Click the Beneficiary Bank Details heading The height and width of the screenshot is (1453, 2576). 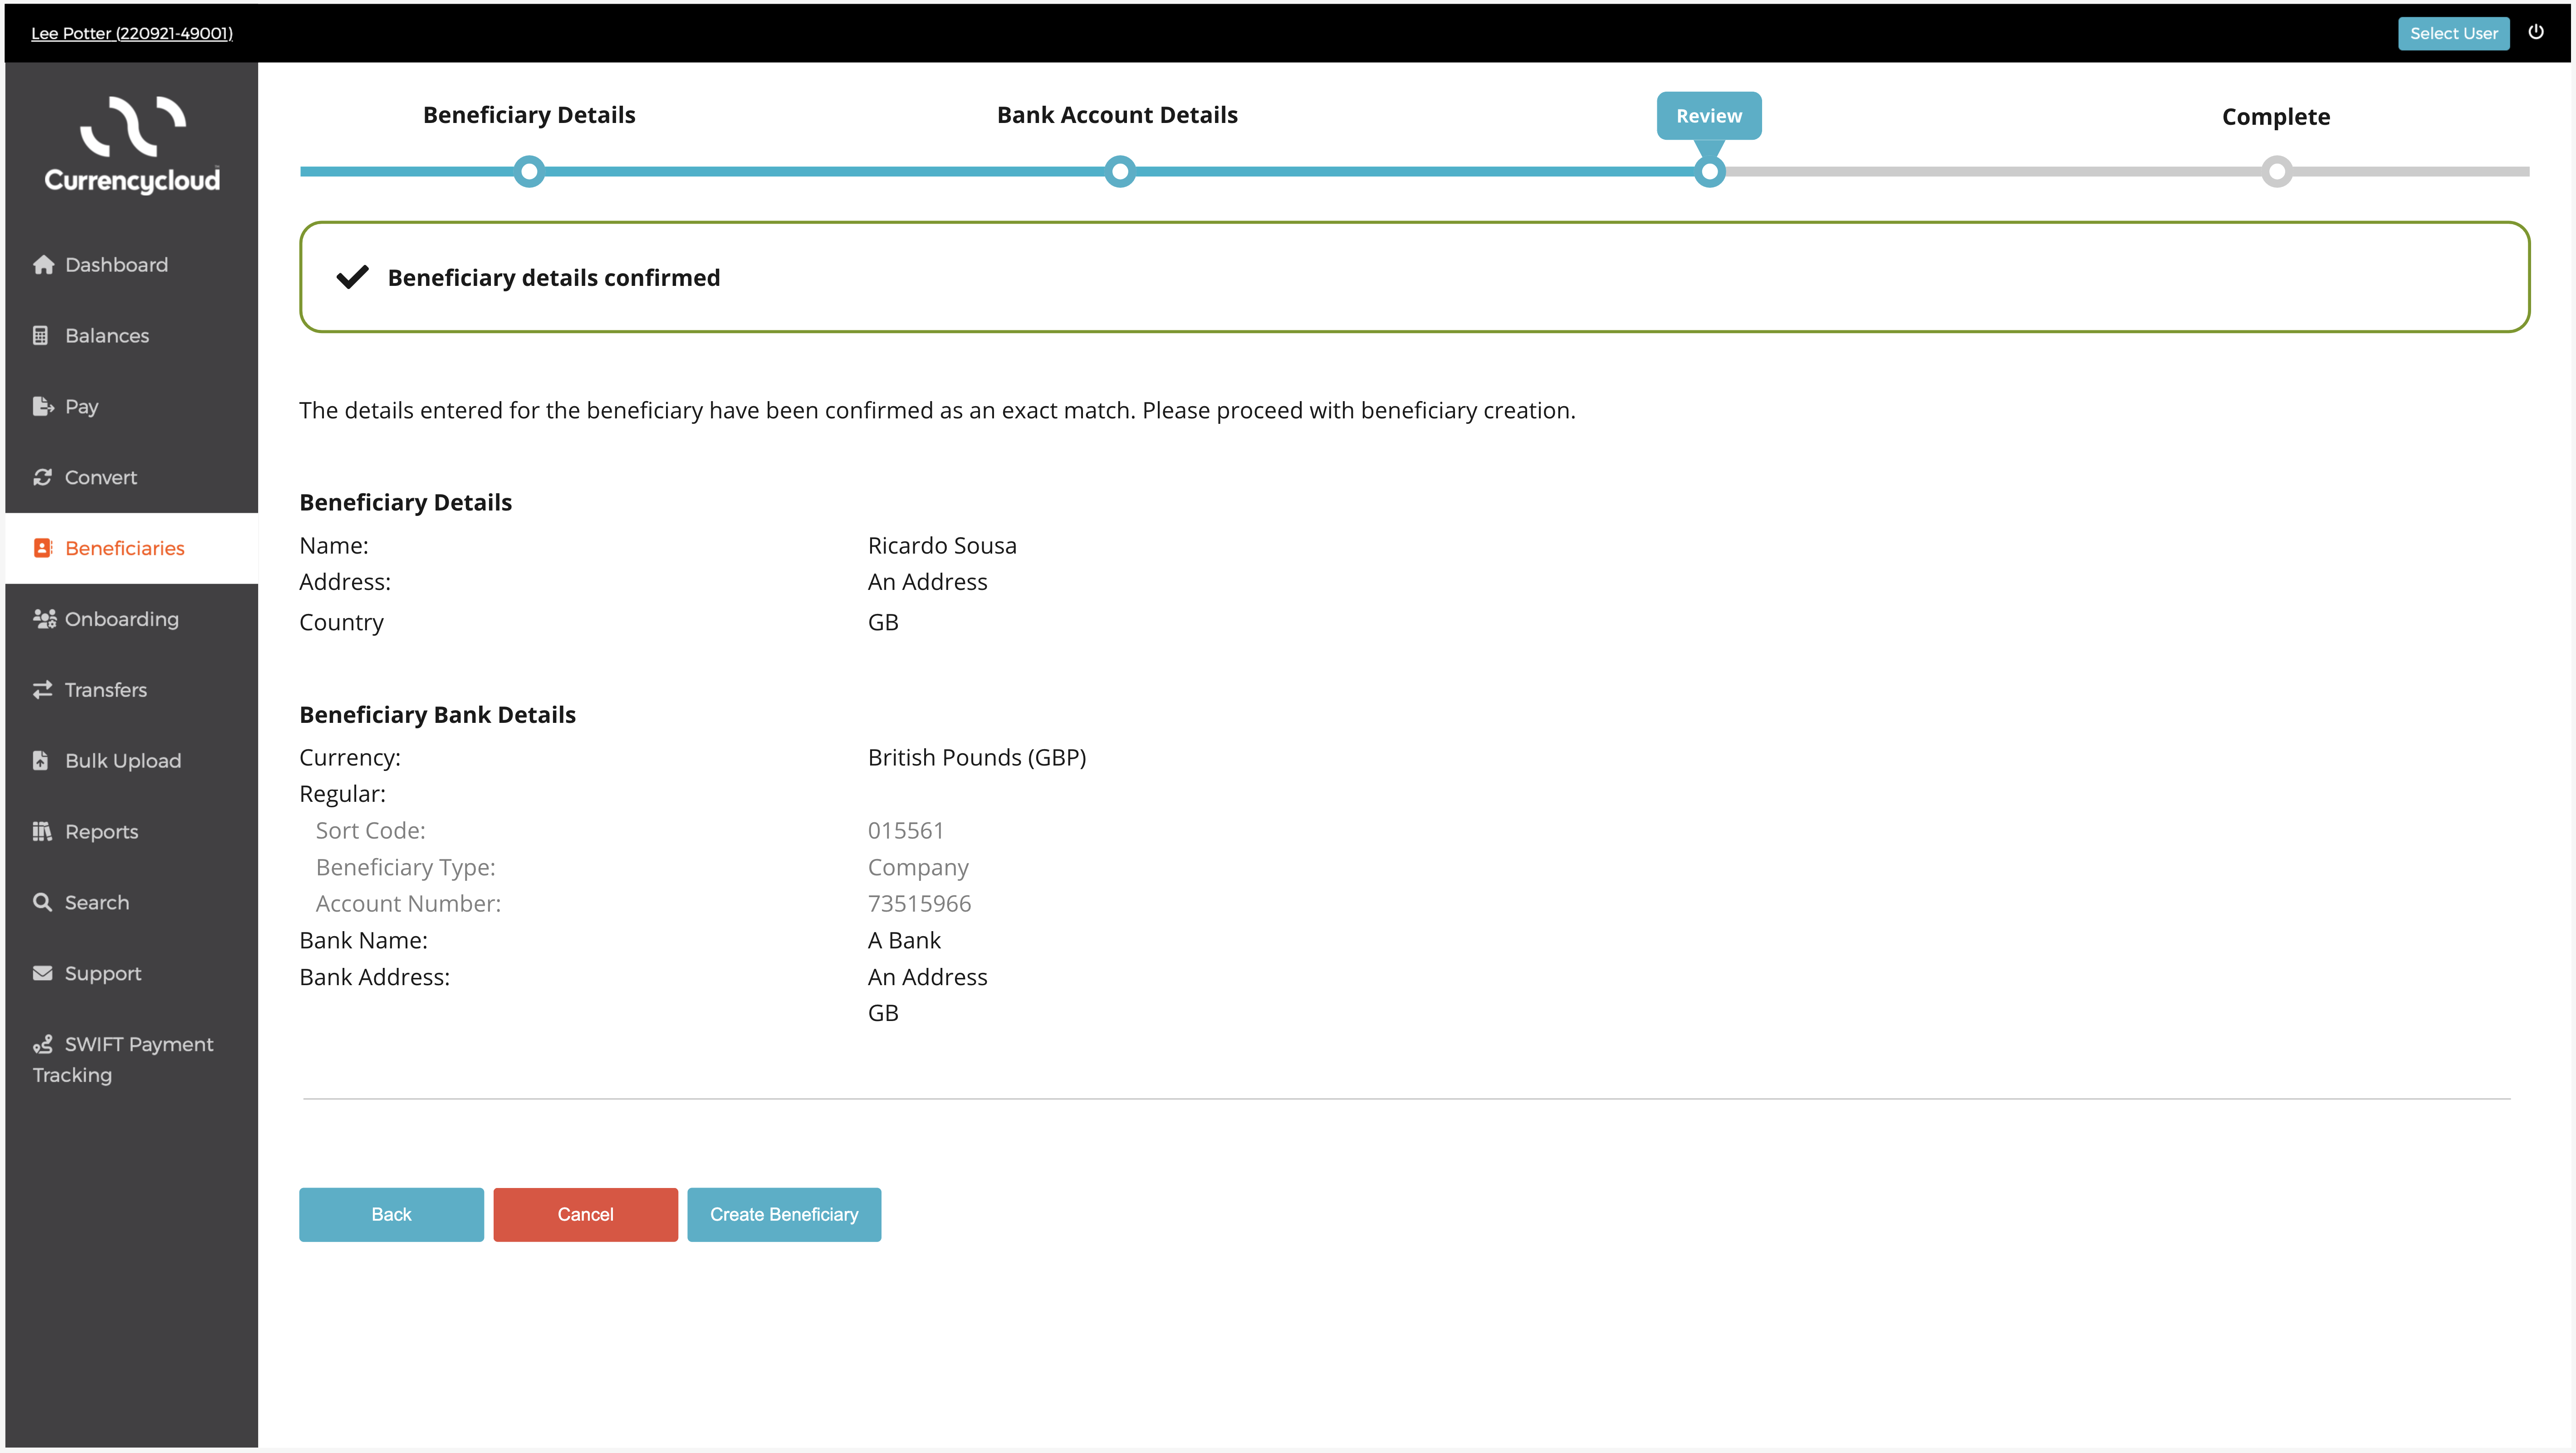click(x=437, y=715)
